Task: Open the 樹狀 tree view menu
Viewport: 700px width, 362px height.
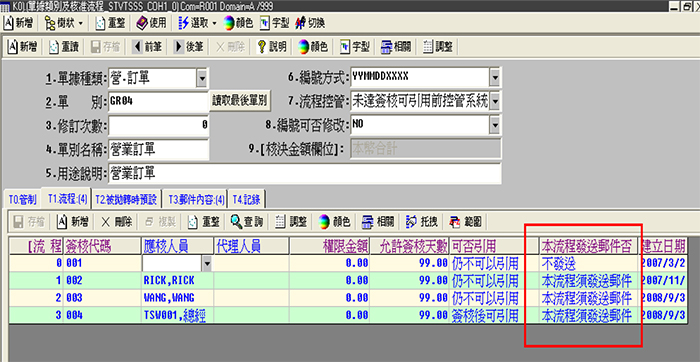Action: (65, 23)
